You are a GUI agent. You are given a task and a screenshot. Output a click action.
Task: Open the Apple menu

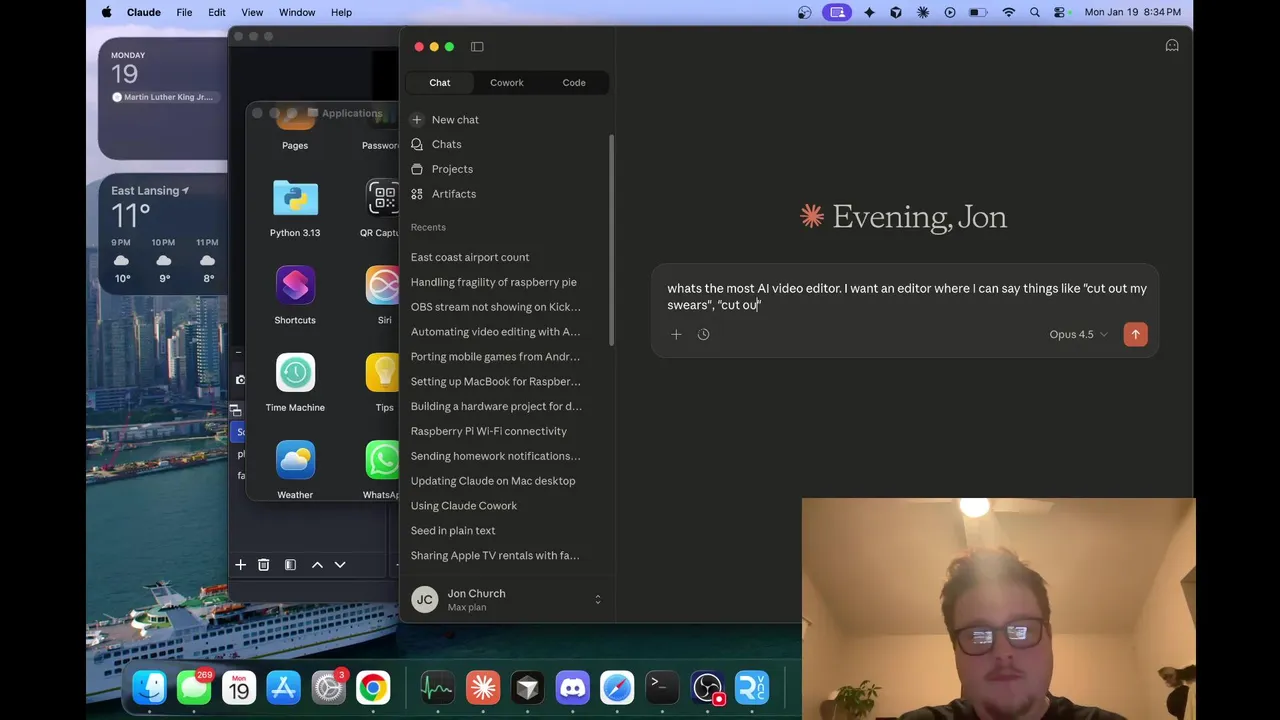pyautogui.click(x=107, y=12)
